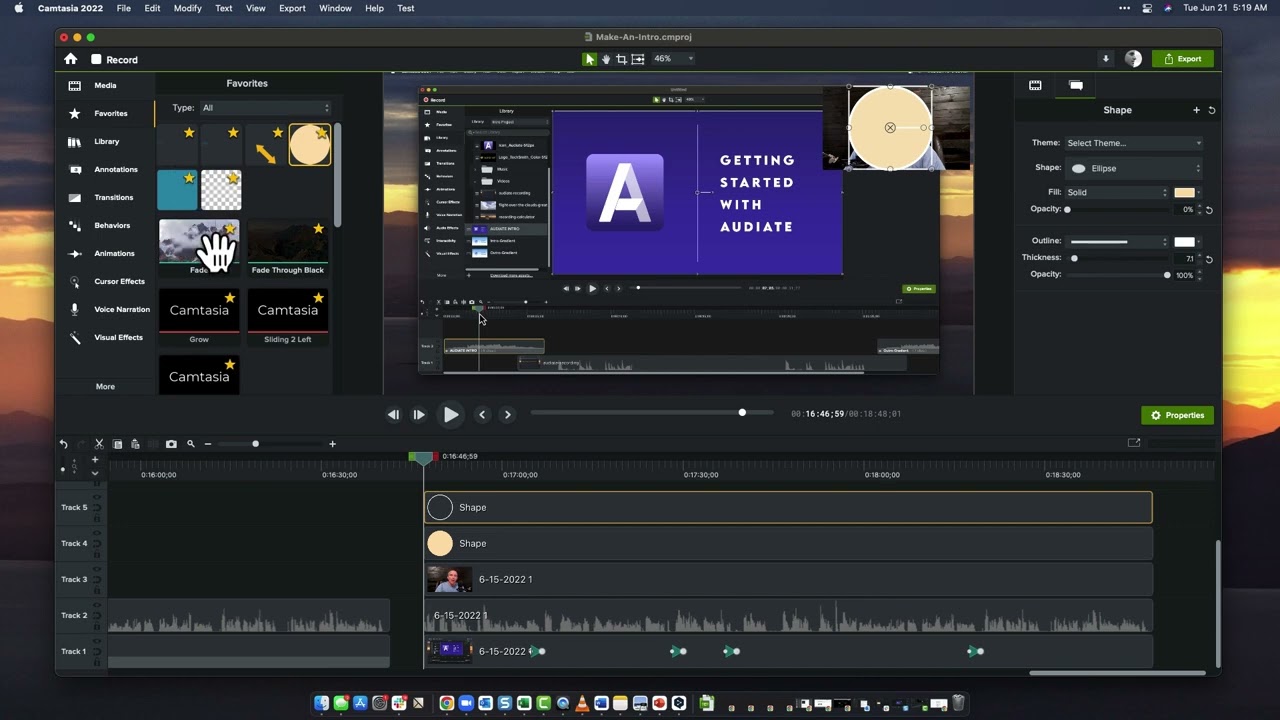Open the beige fill color swatch
Image resolution: width=1280 pixels, height=720 pixels.
point(1184,192)
